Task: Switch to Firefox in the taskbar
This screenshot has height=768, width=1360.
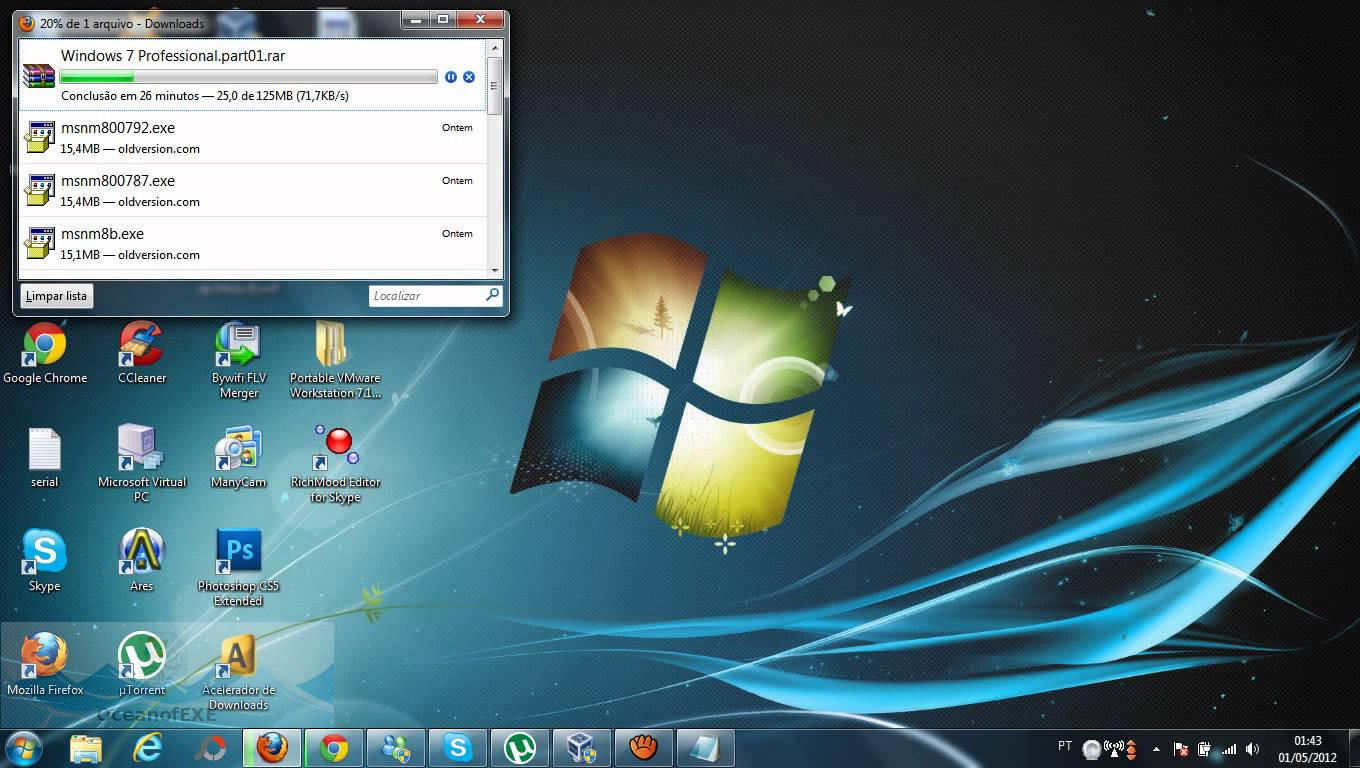Action: [x=272, y=748]
